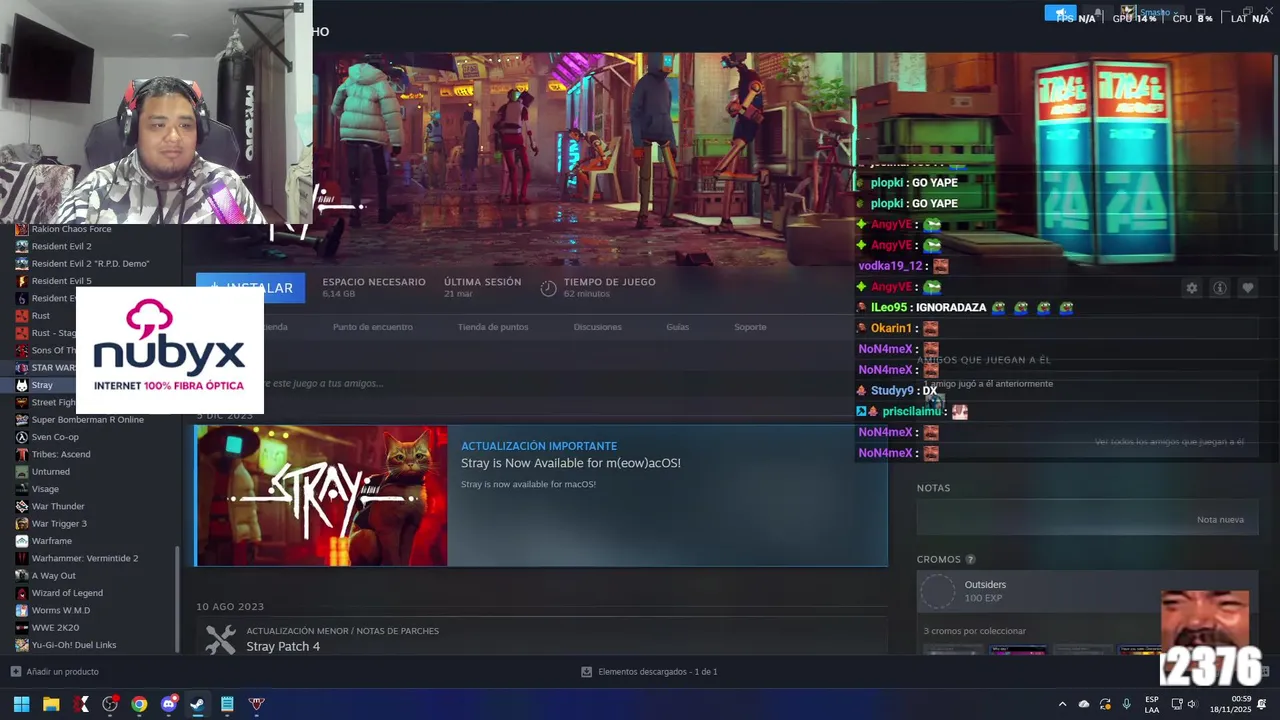The width and height of the screenshot is (1280, 720).
Task: Select Unturned in the library
Action: click(51, 472)
